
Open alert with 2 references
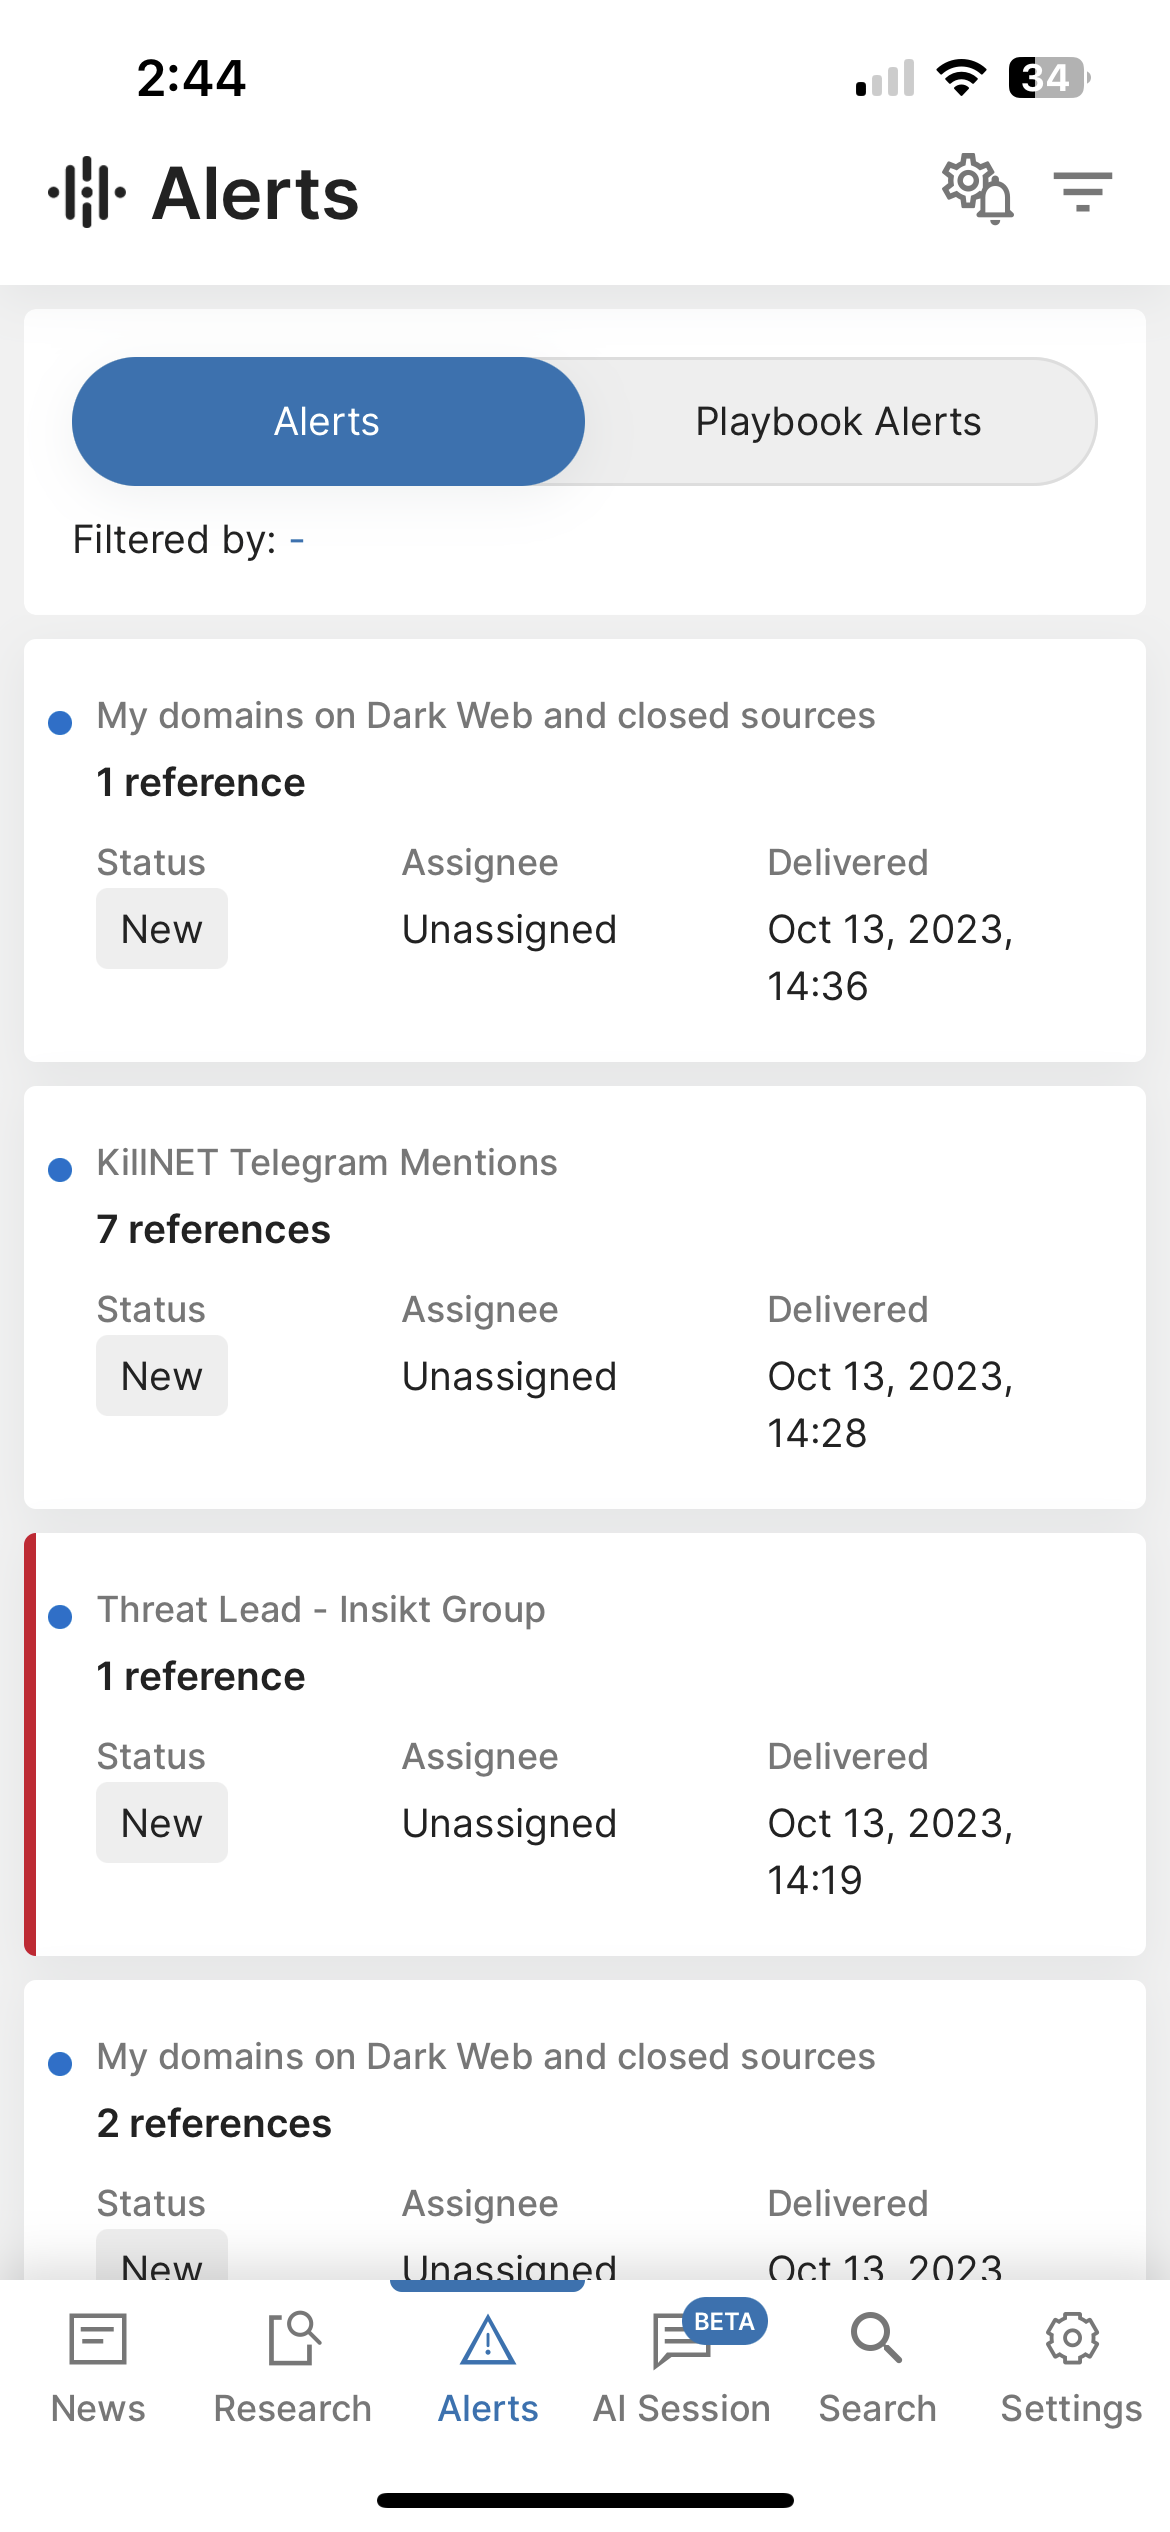point(485,2057)
